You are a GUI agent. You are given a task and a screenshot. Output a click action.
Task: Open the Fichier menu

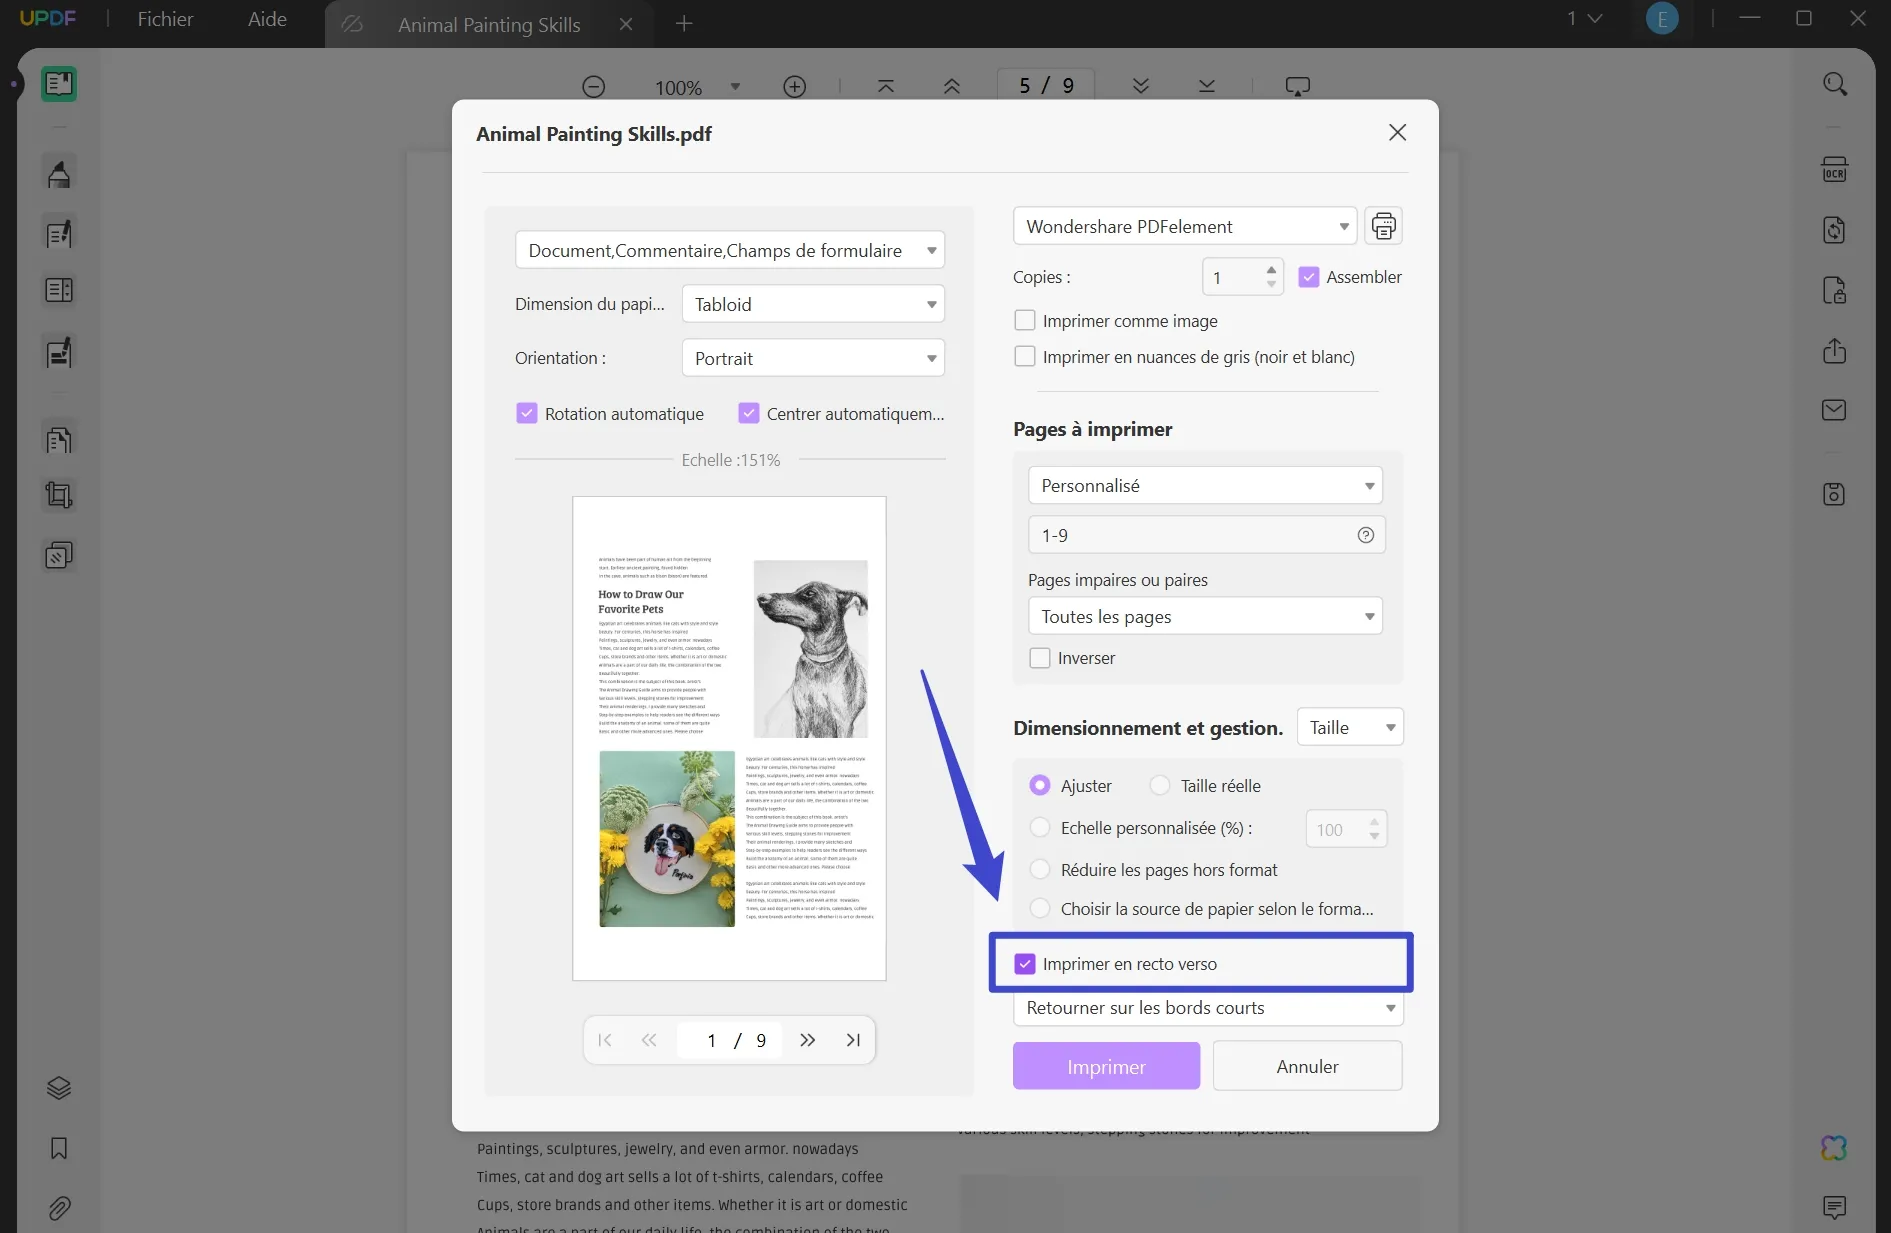[x=164, y=19]
